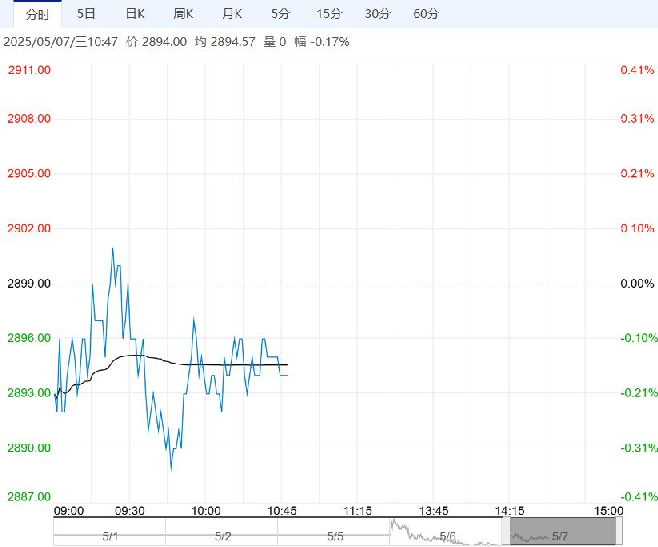Switch to the 15分 interval tab
The image size is (658, 547).
pyautogui.click(x=329, y=14)
